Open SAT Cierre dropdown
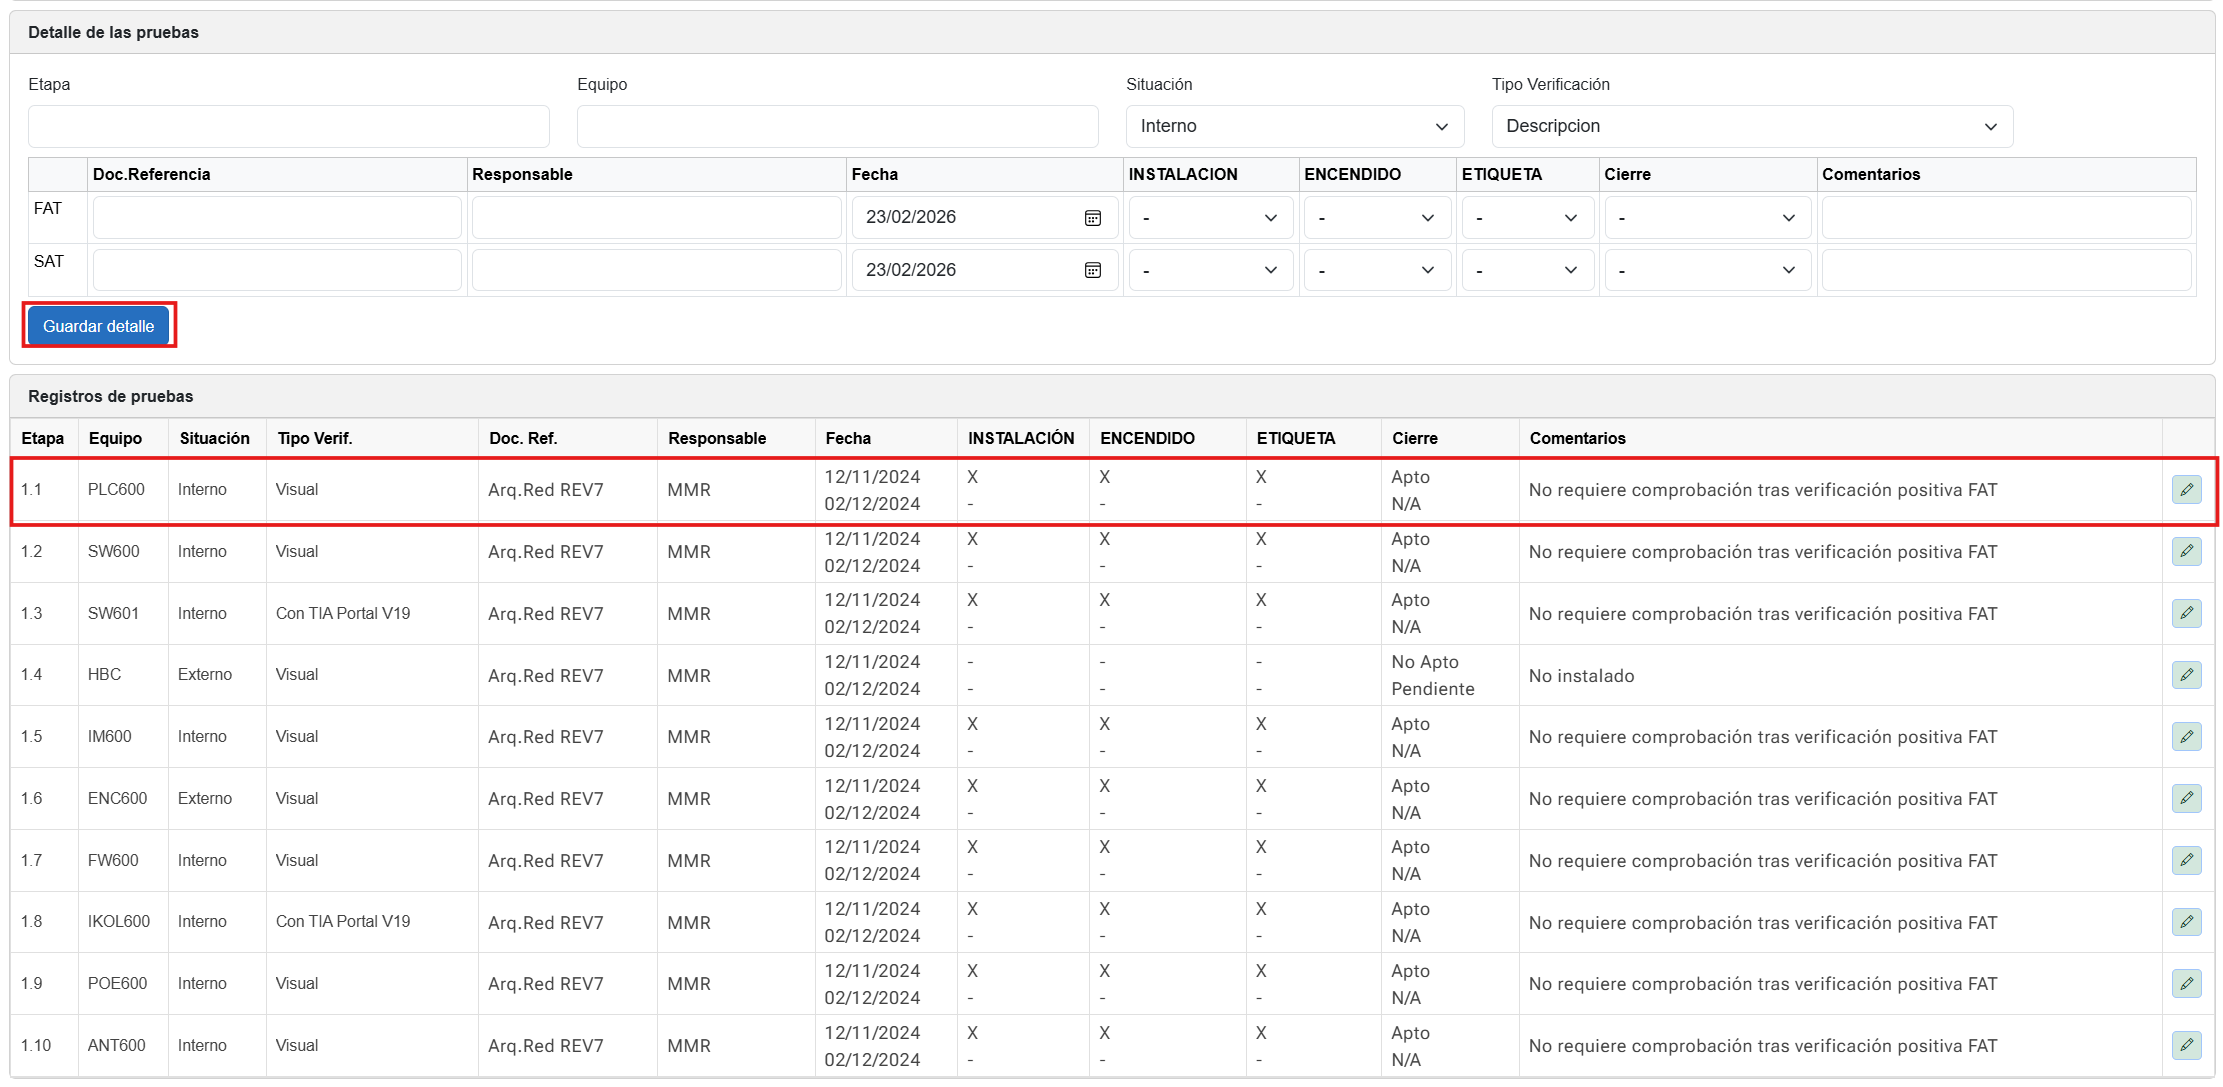 point(1707,270)
